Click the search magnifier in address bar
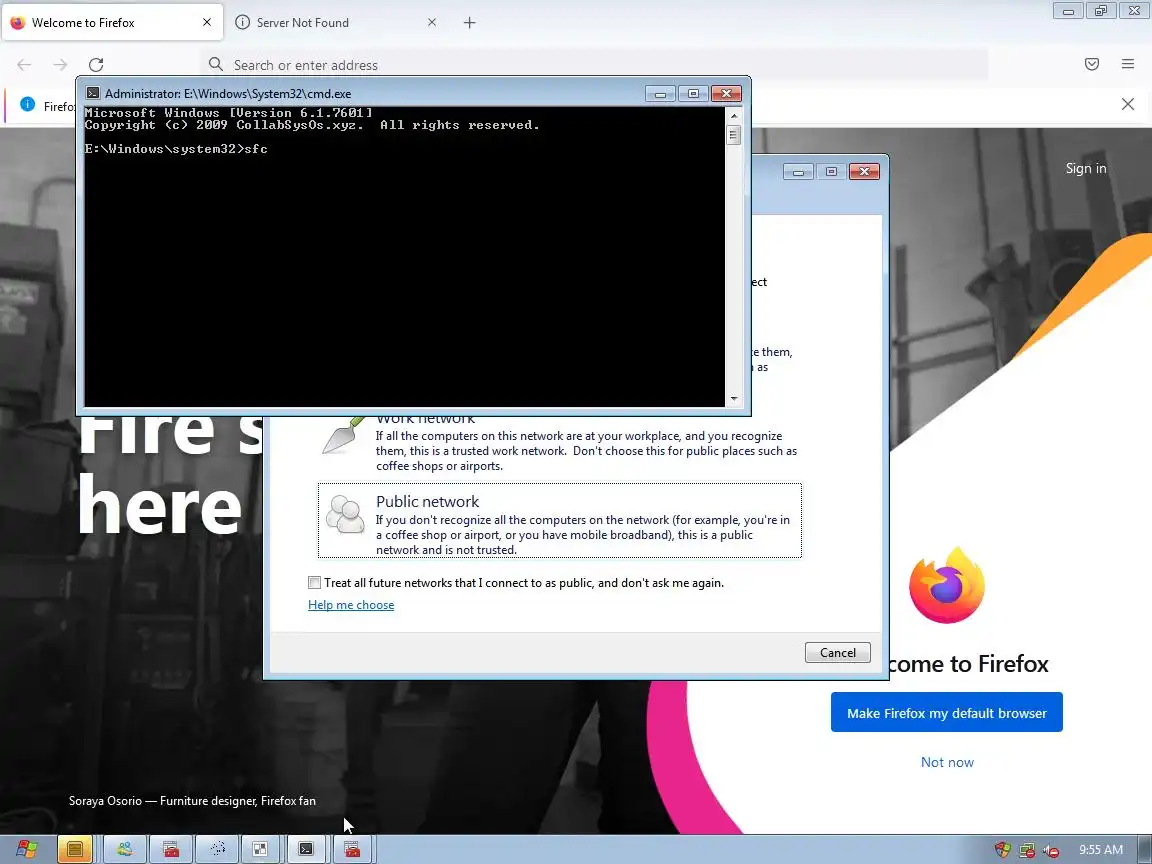1152x864 pixels. click(x=216, y=65)
